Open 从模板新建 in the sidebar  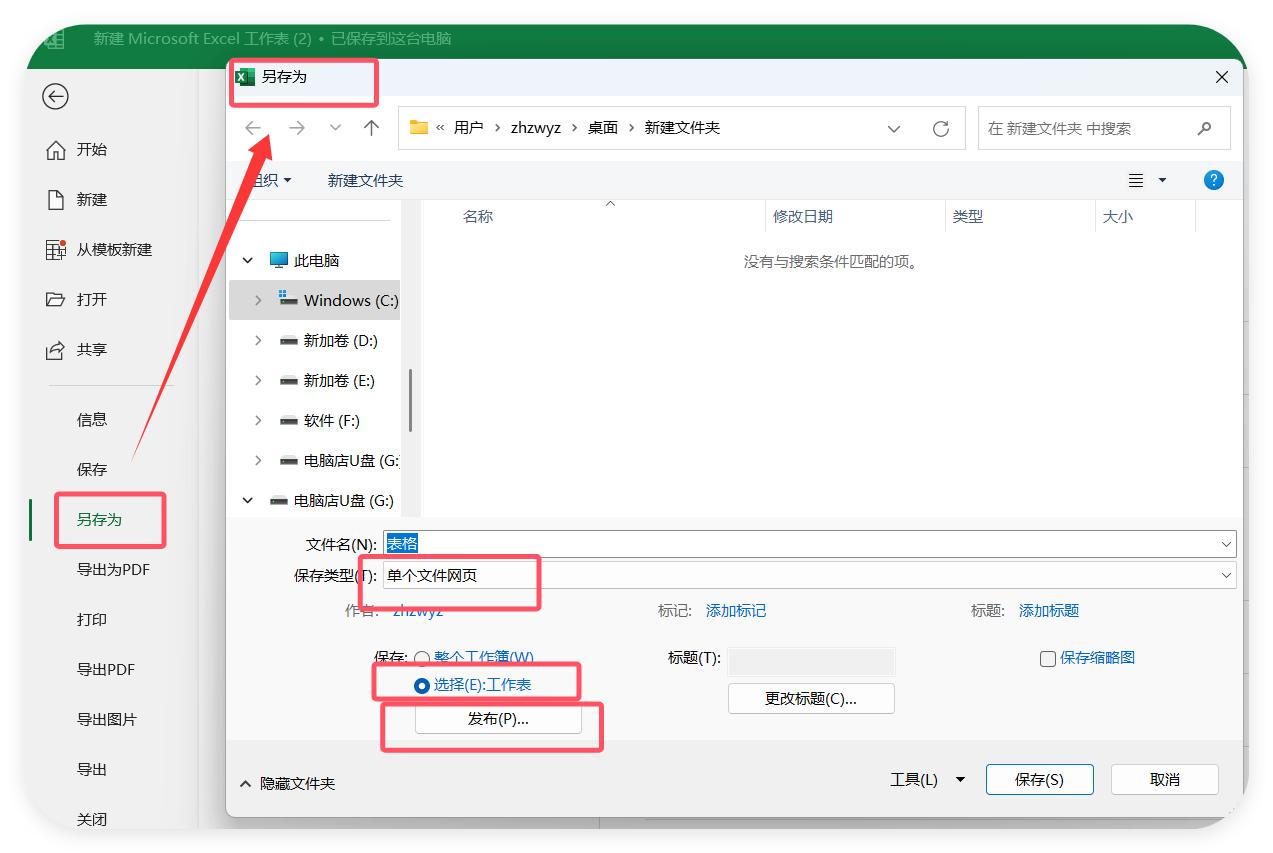pyautogui.click(x=113, y=250)
